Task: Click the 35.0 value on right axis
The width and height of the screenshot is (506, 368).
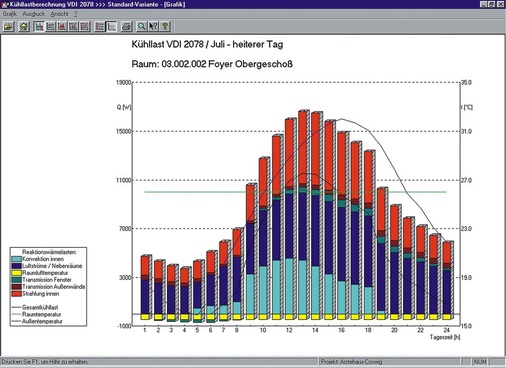Action: coord(466,82)
